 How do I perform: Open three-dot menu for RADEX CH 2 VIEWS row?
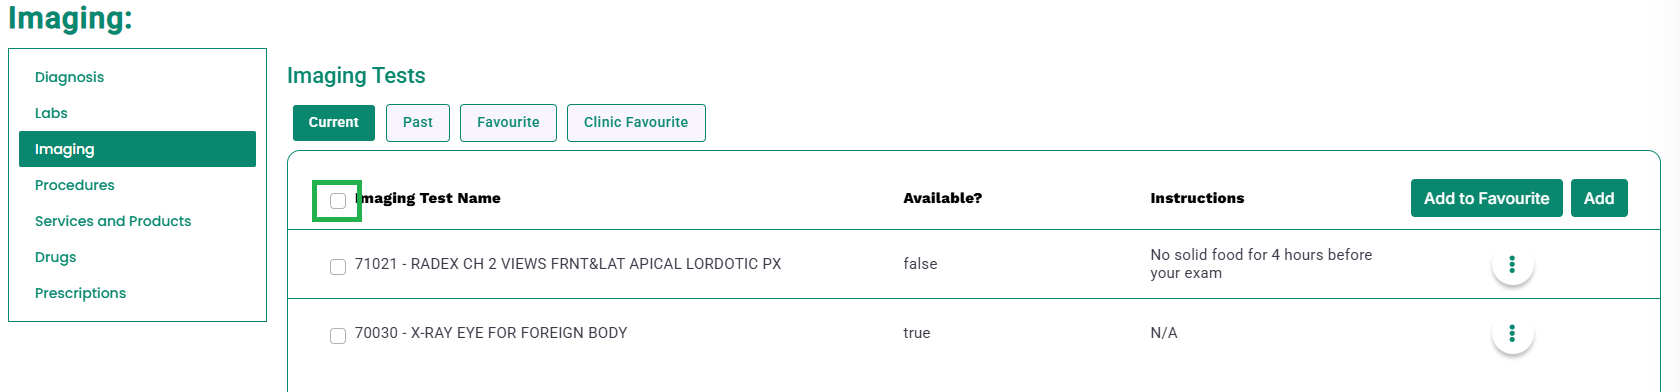(x=1512, y=264)
